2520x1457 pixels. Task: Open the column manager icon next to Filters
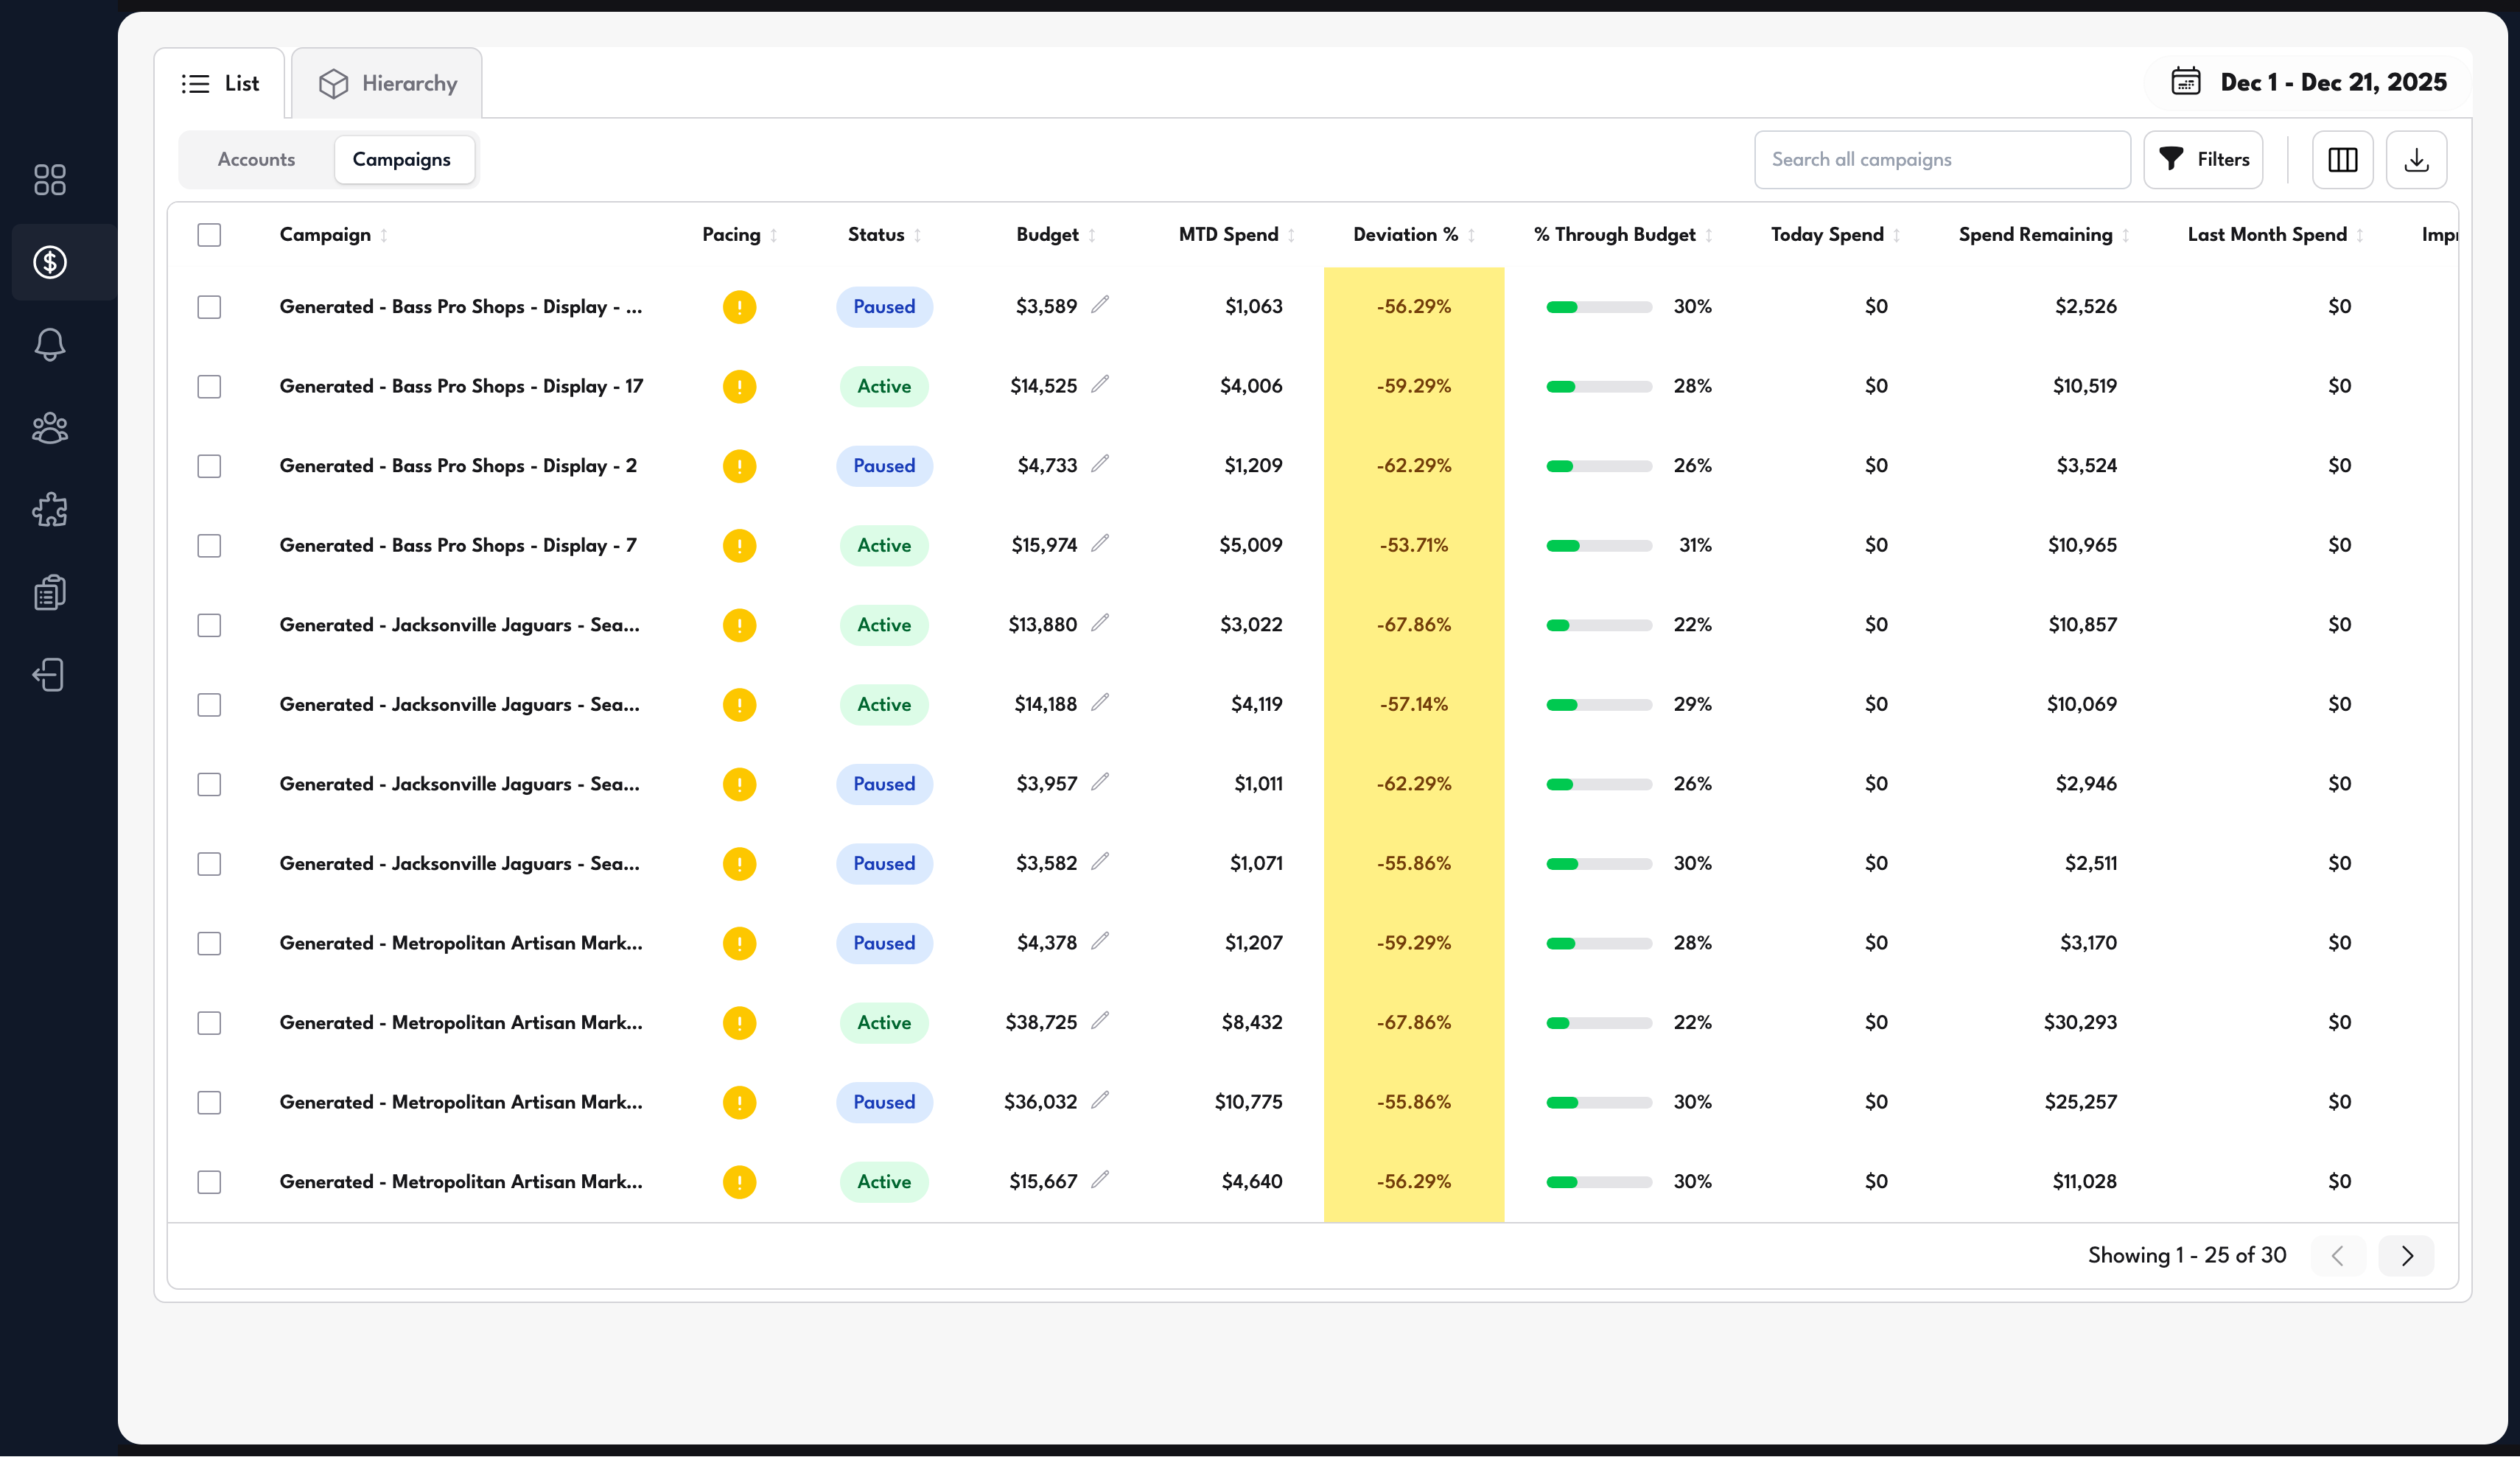(x=2343, y=159)
